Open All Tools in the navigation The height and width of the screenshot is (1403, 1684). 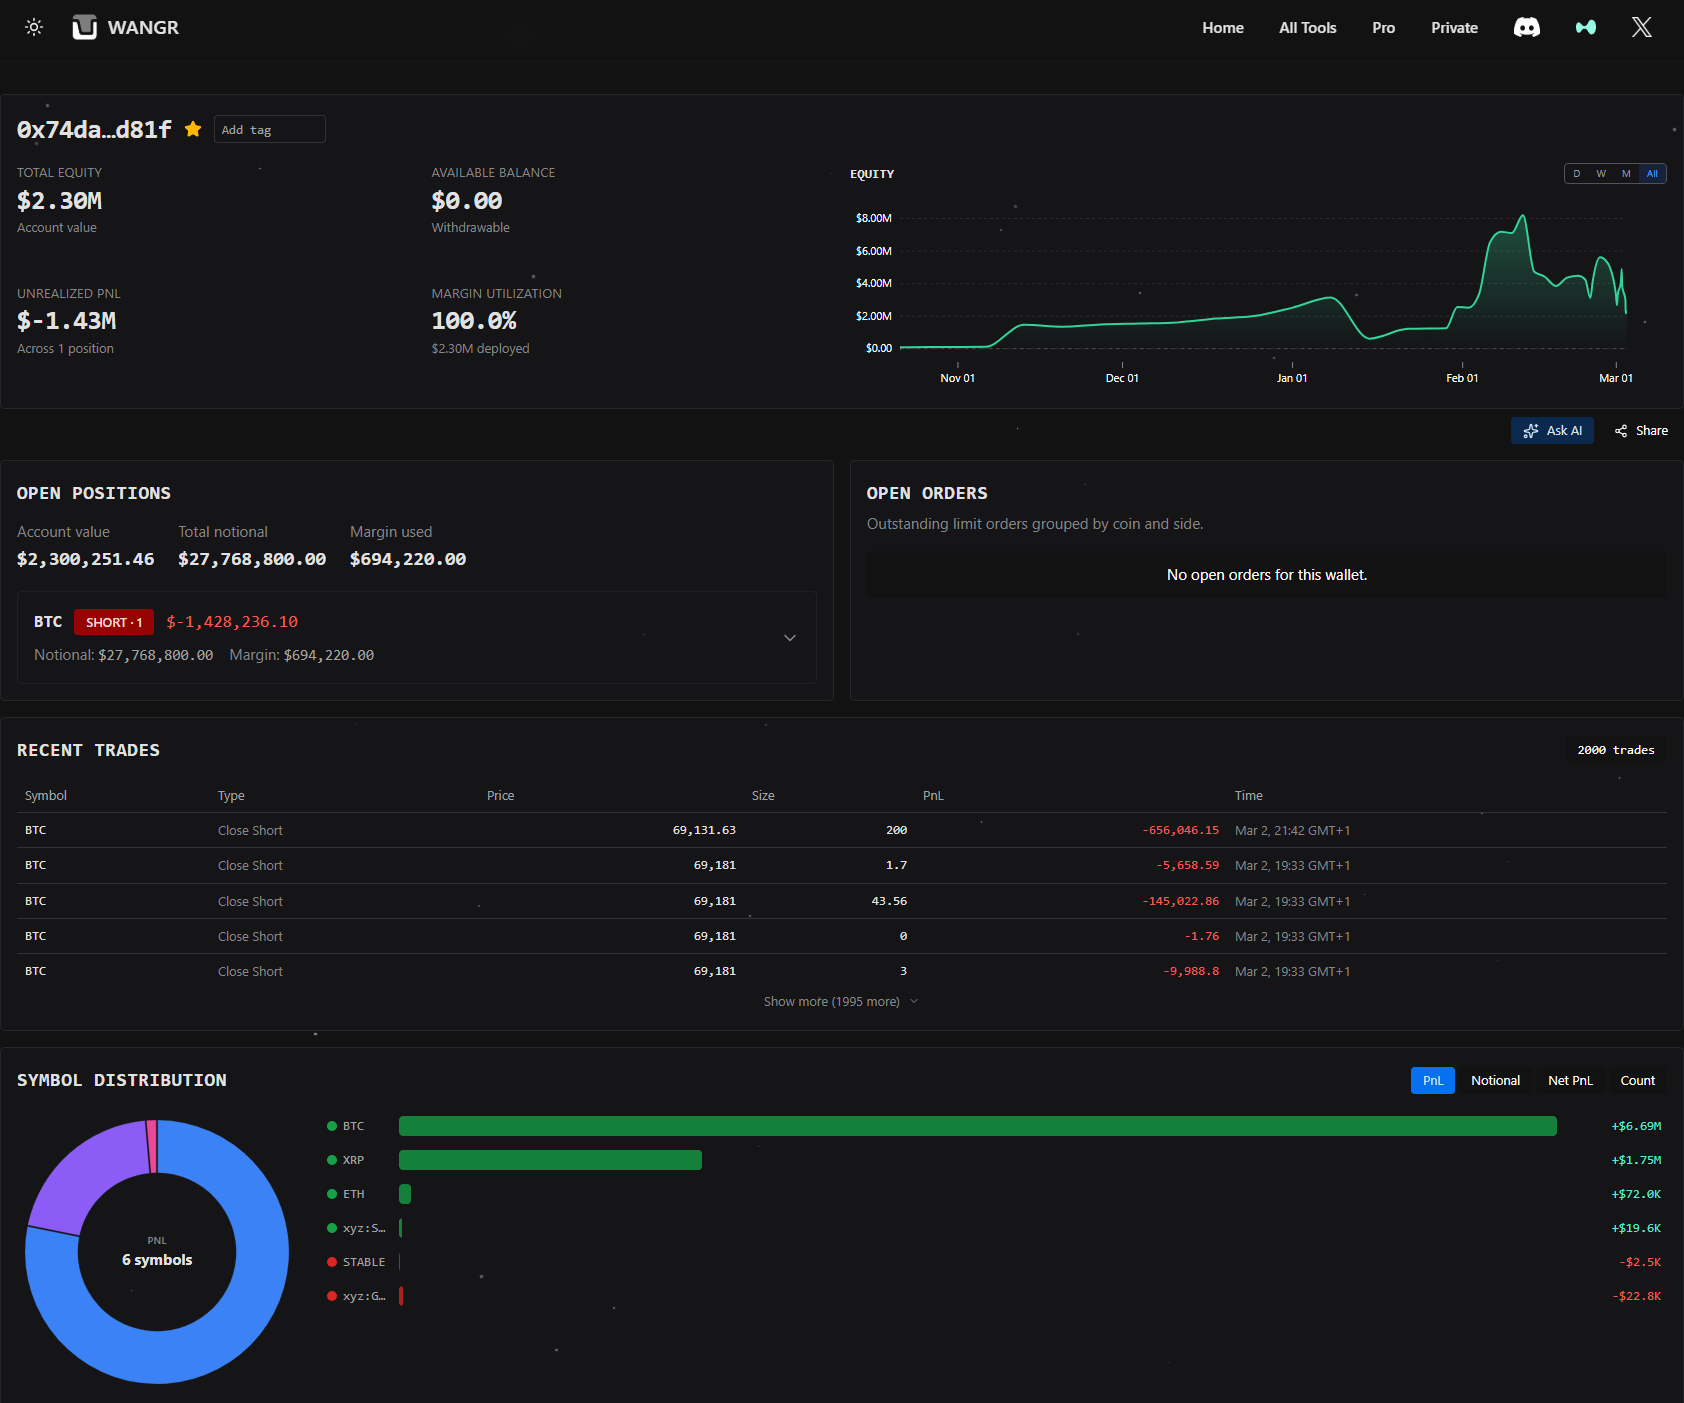point(1307,28)
